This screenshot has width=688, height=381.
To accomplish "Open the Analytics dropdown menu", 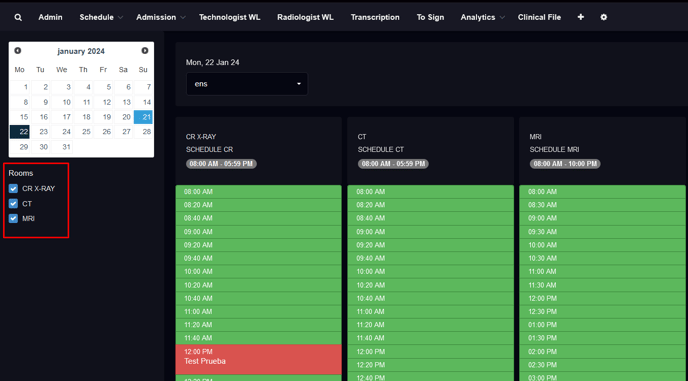I will [482, 18].
